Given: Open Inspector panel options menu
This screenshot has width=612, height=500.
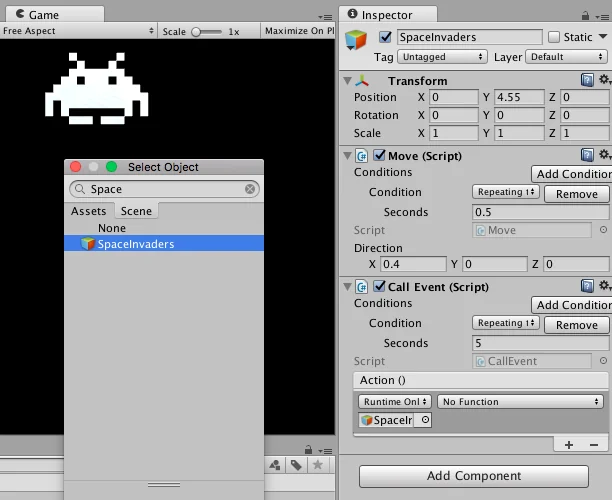Looking at the screenshot, I should pyautogui.click(x=603, y=17).
